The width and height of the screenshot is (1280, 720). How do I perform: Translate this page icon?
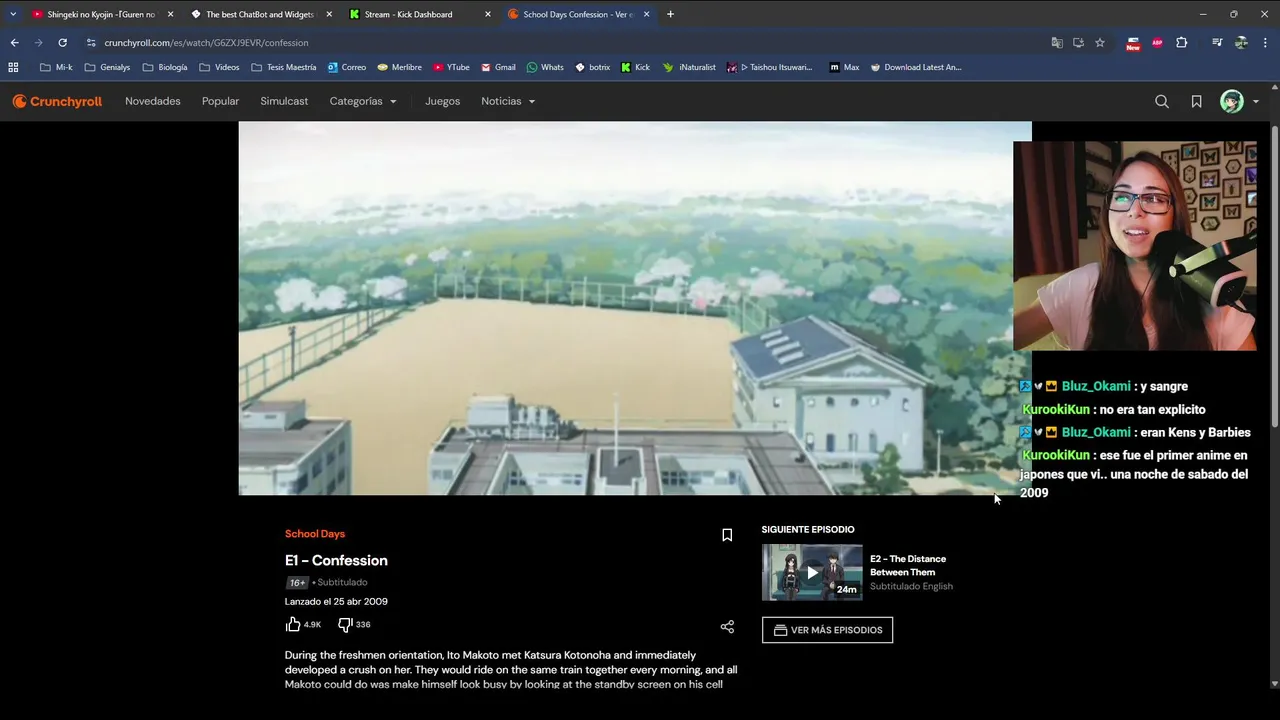click(x=1057, y=42)
